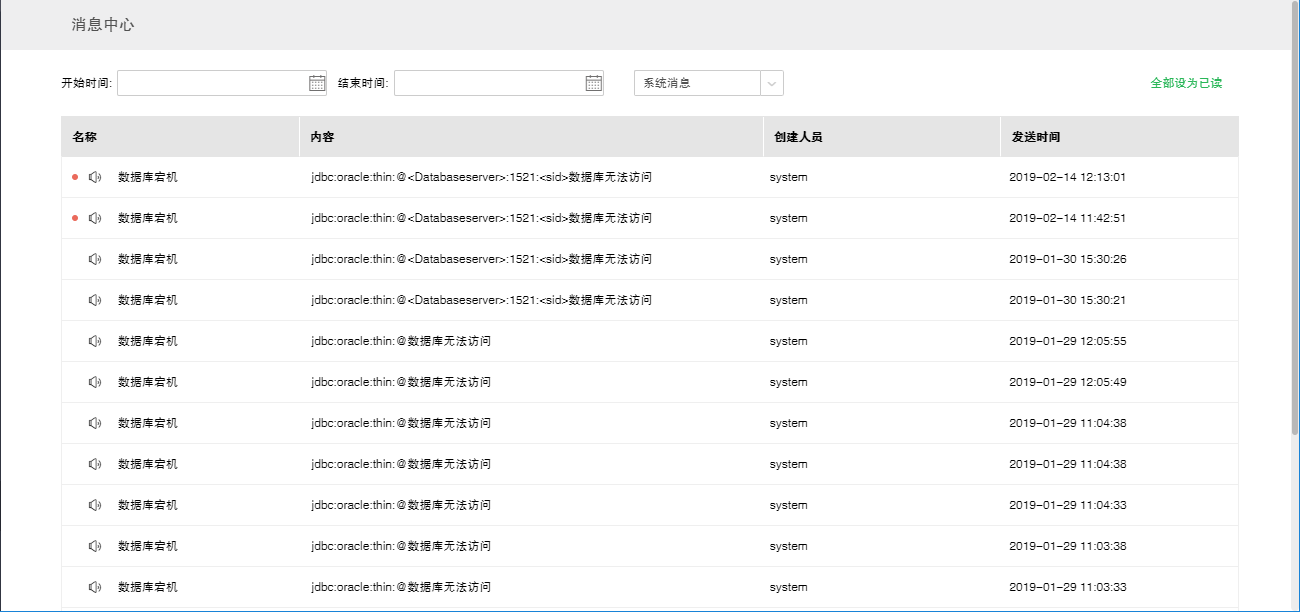Click inside the 开始时间 input field

tap(210, 83)
